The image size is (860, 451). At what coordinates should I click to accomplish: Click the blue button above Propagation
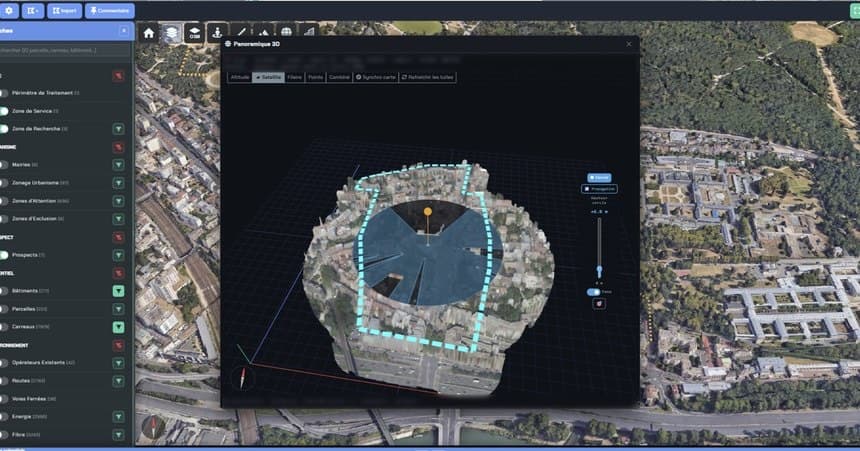click(x=599, y=178)
